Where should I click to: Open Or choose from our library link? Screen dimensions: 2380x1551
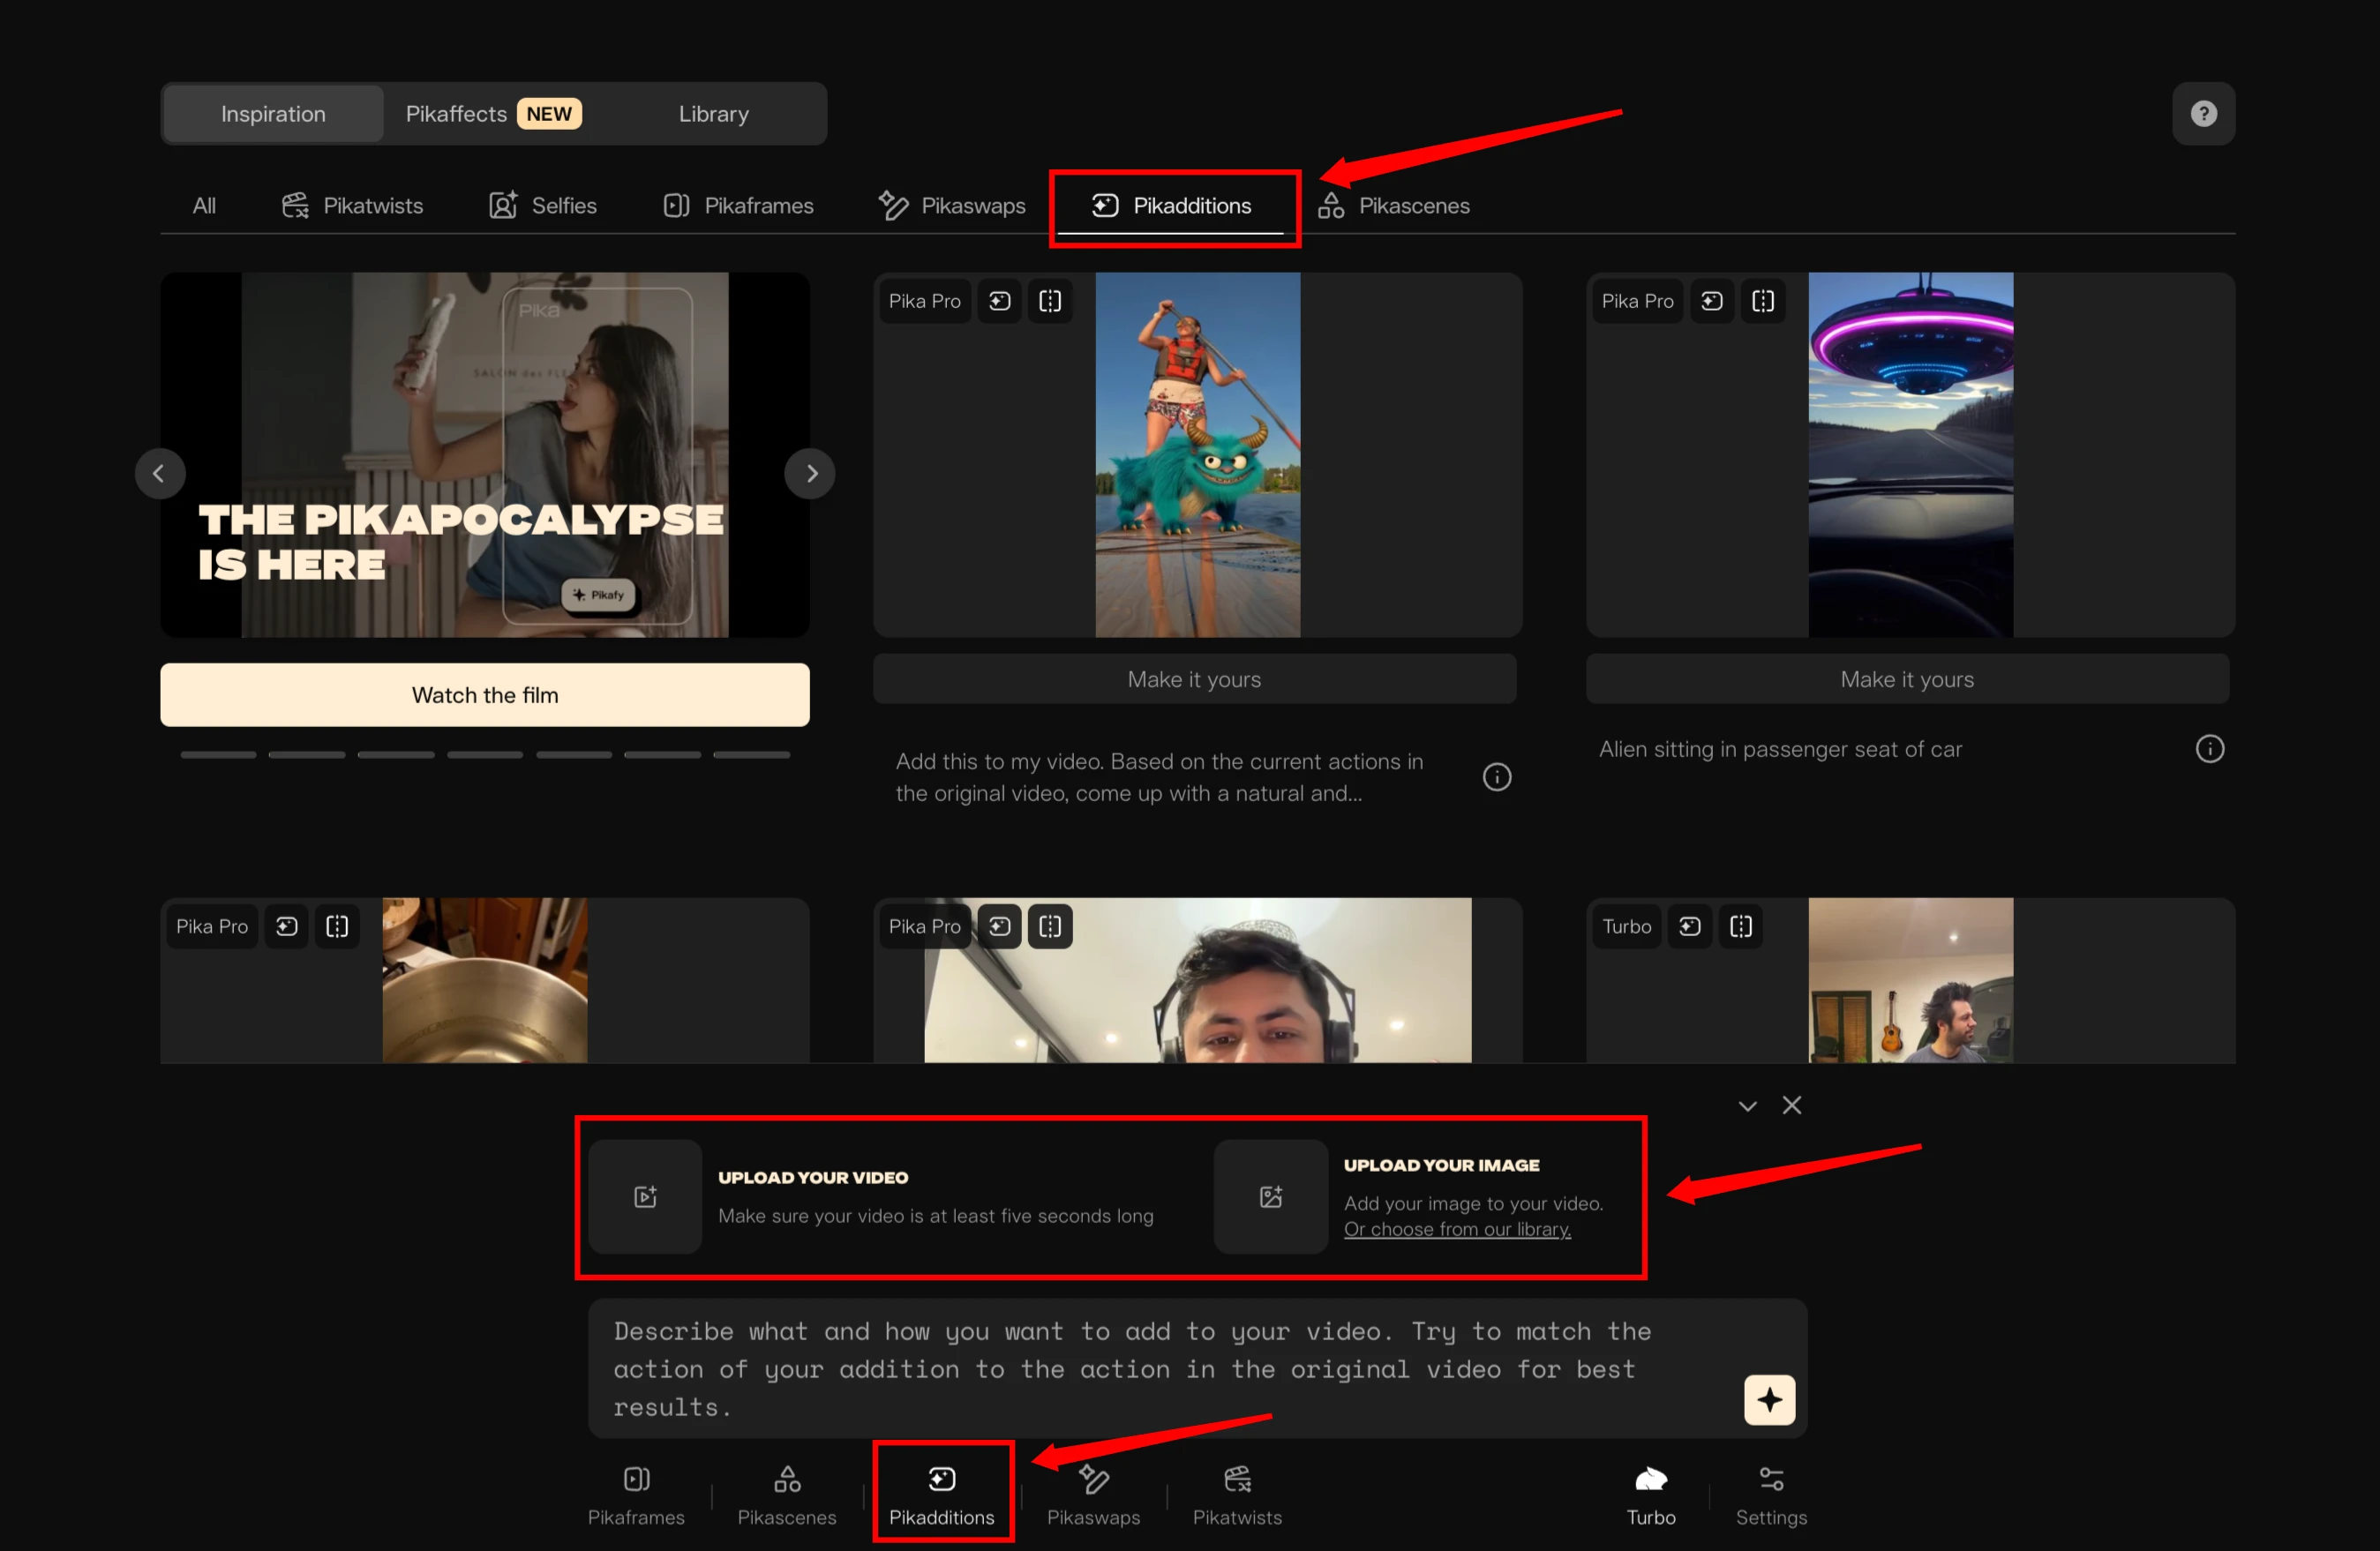tap(1457, 1229)
